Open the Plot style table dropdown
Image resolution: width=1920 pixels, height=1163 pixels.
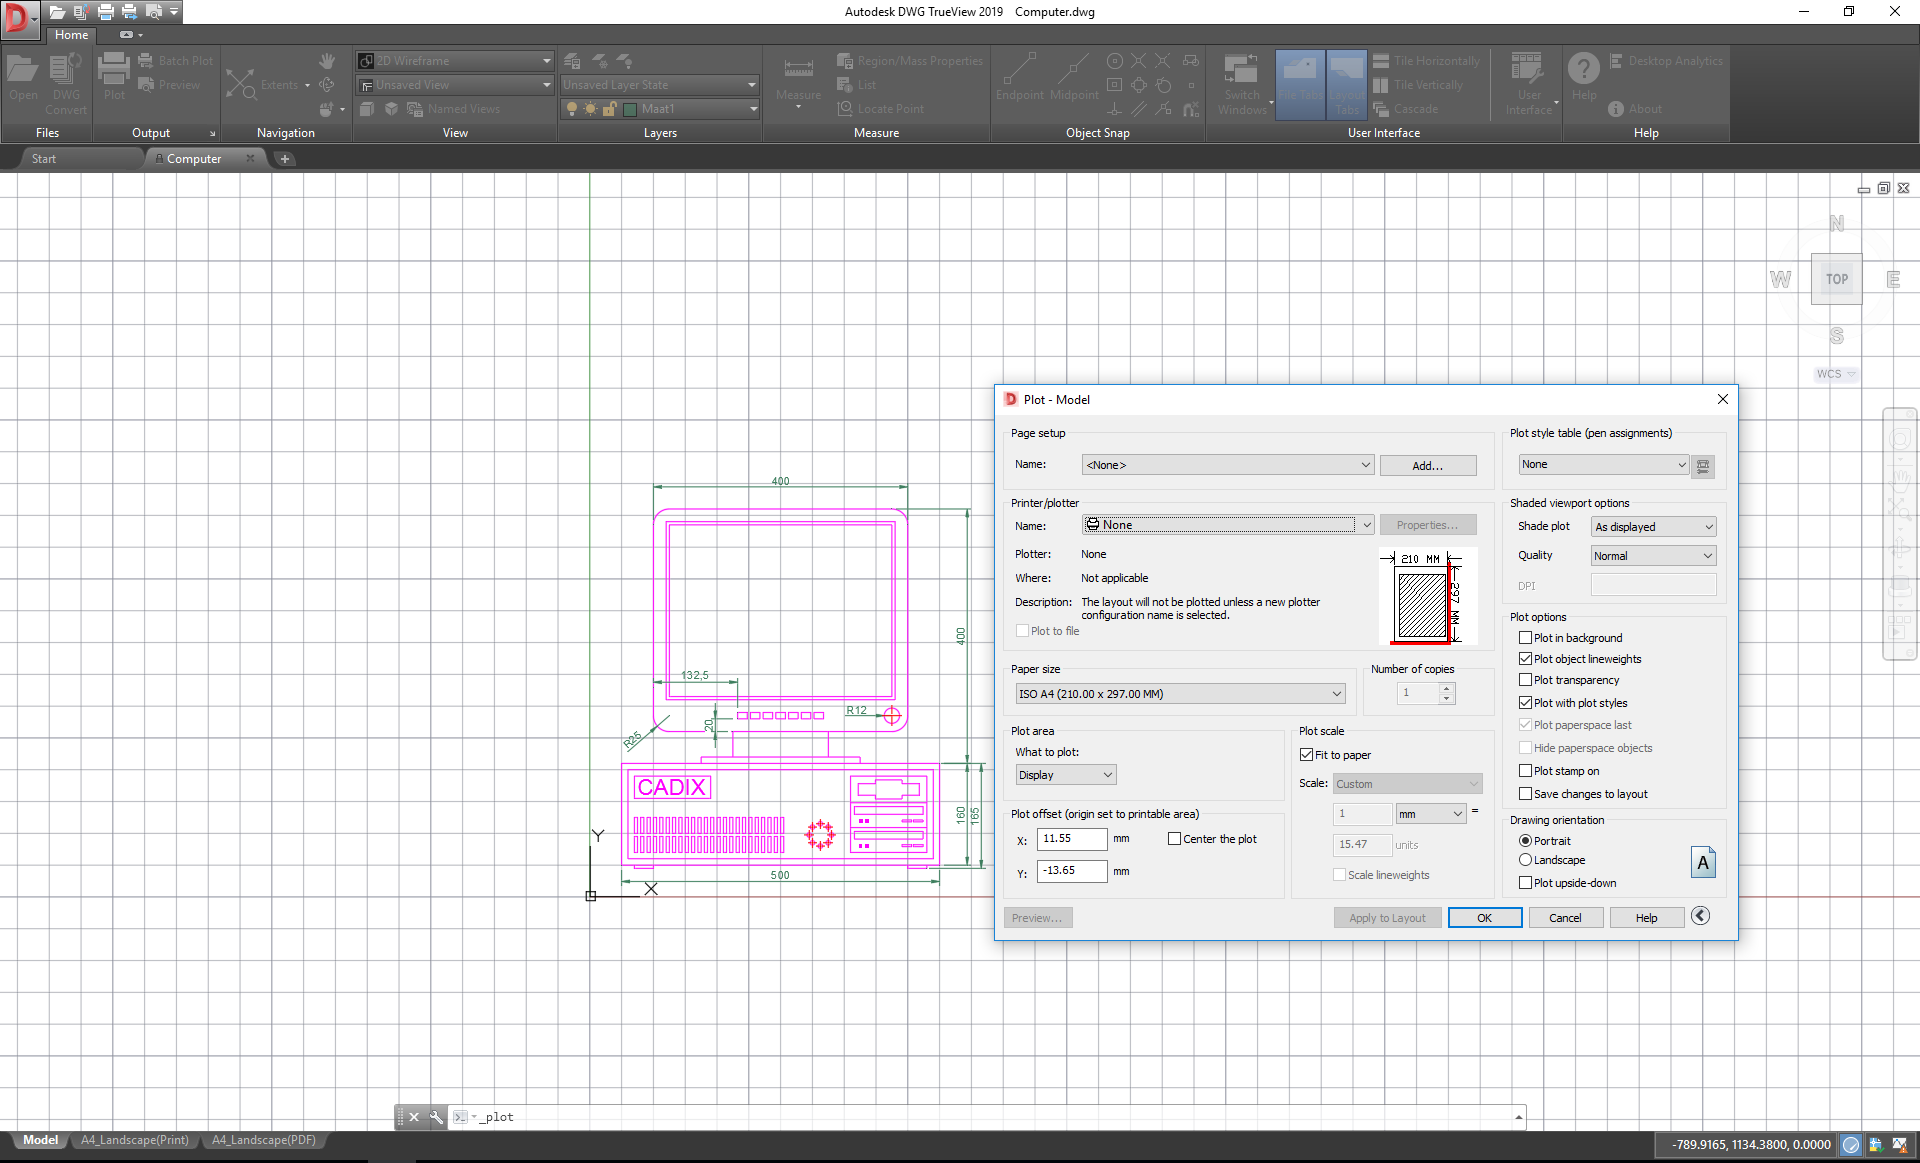point(1604,465)
